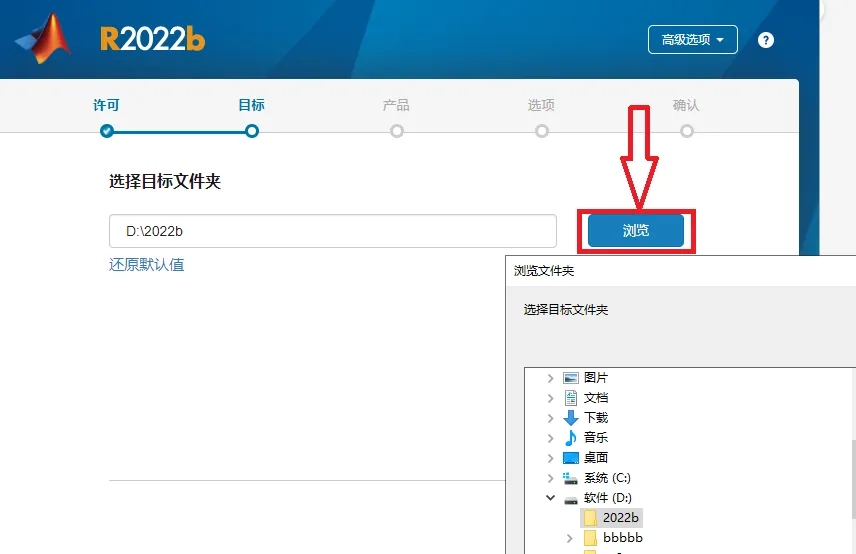Open the 高级选项 dropdown
856x554 pixels.
point(693,39)
